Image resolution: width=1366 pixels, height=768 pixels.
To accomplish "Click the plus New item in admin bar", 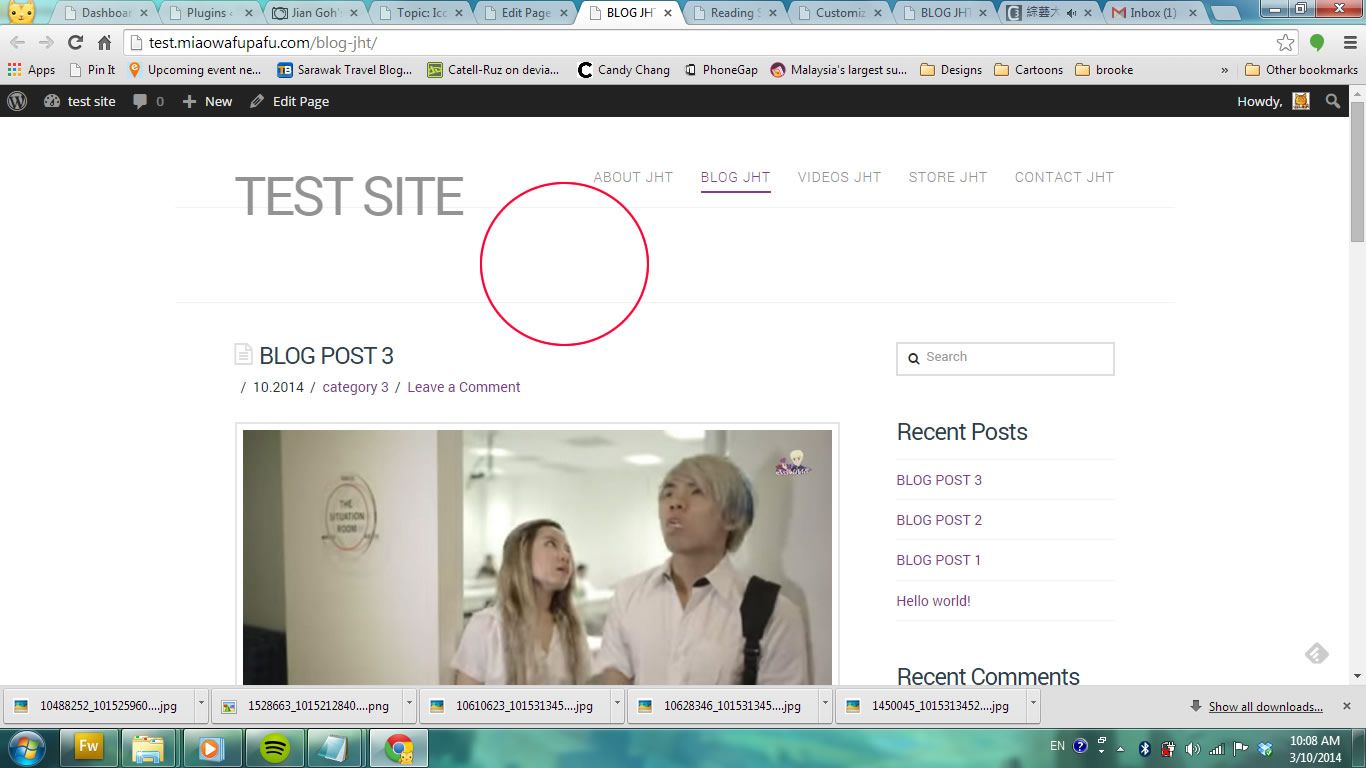I will tap(207, 101).
